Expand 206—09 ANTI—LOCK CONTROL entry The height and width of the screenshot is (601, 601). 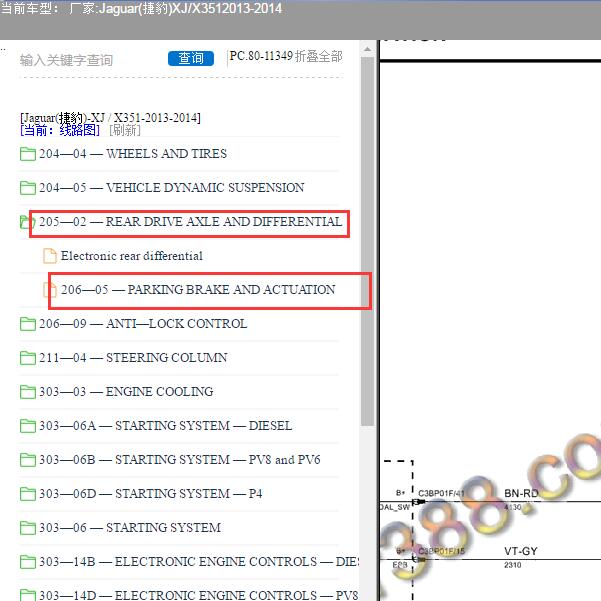click(x=143, y=324)
